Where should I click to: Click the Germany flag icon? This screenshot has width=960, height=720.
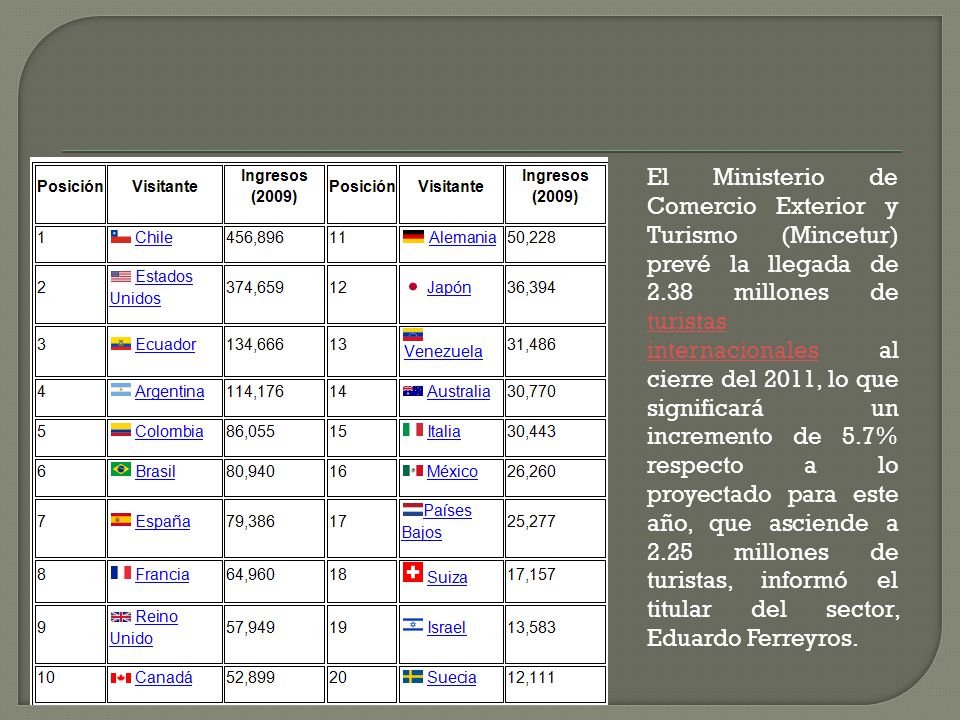click(x=413, y=236)
